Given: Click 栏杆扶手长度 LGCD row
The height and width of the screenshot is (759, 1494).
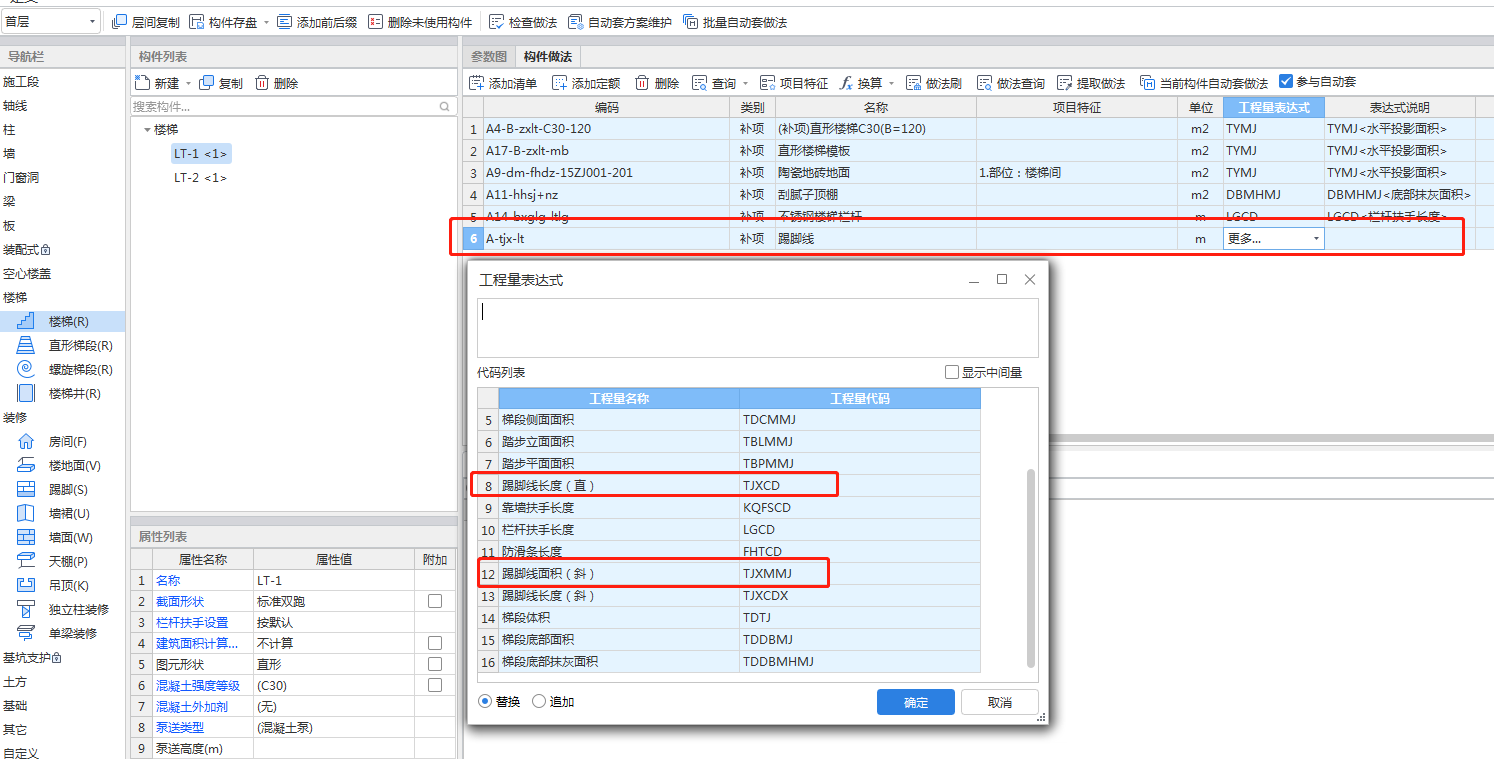Looking at the screenshot, I should pyautogui.click(x=729, y=529).
